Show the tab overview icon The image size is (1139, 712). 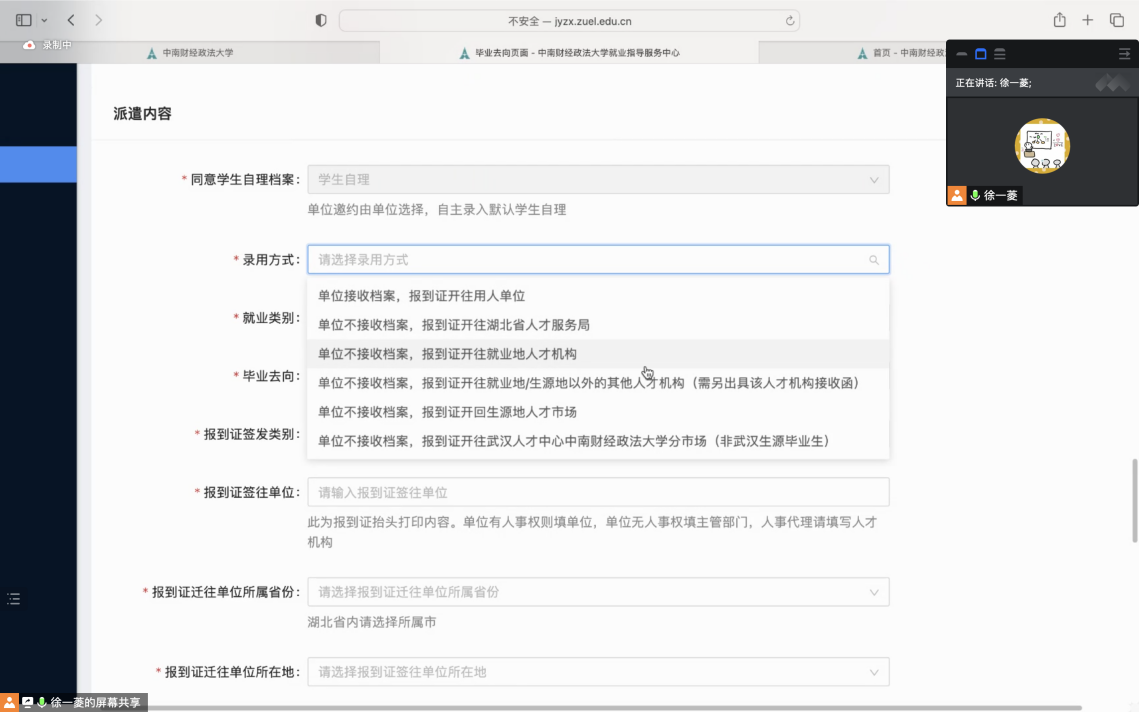[x=1117, y=20]
